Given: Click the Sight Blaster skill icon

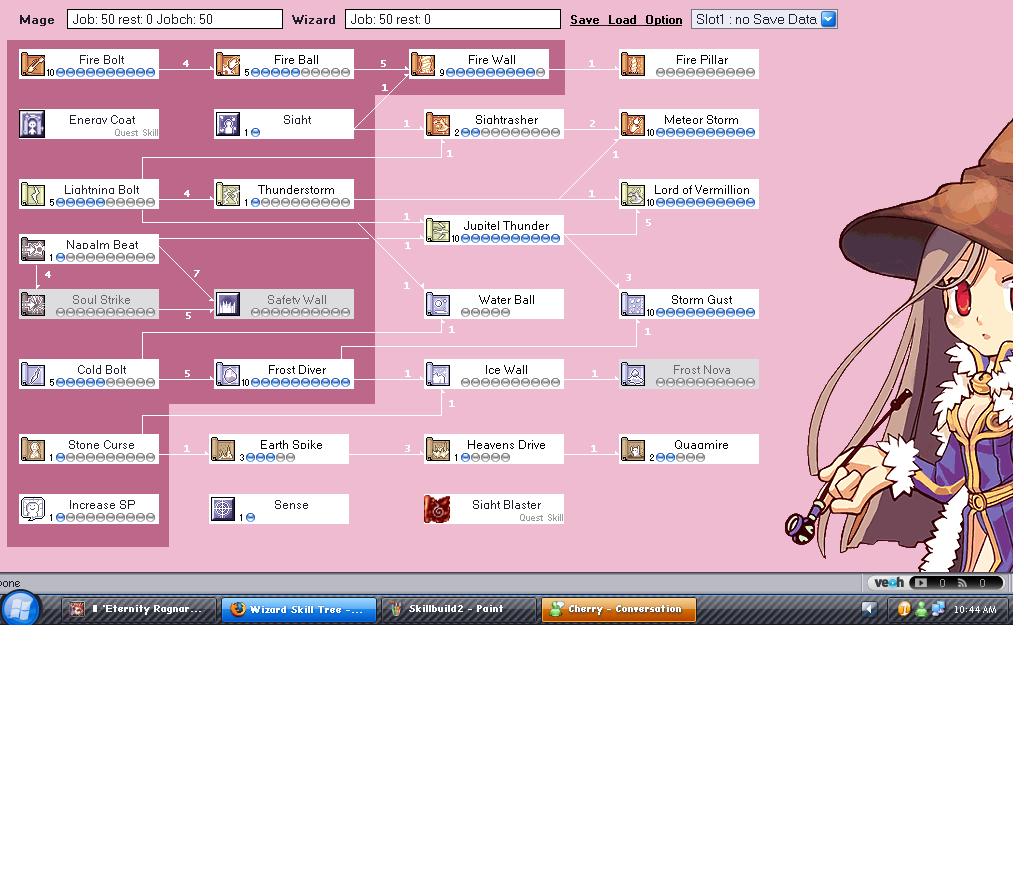Looking at the screenshot, I should [438, 509].
